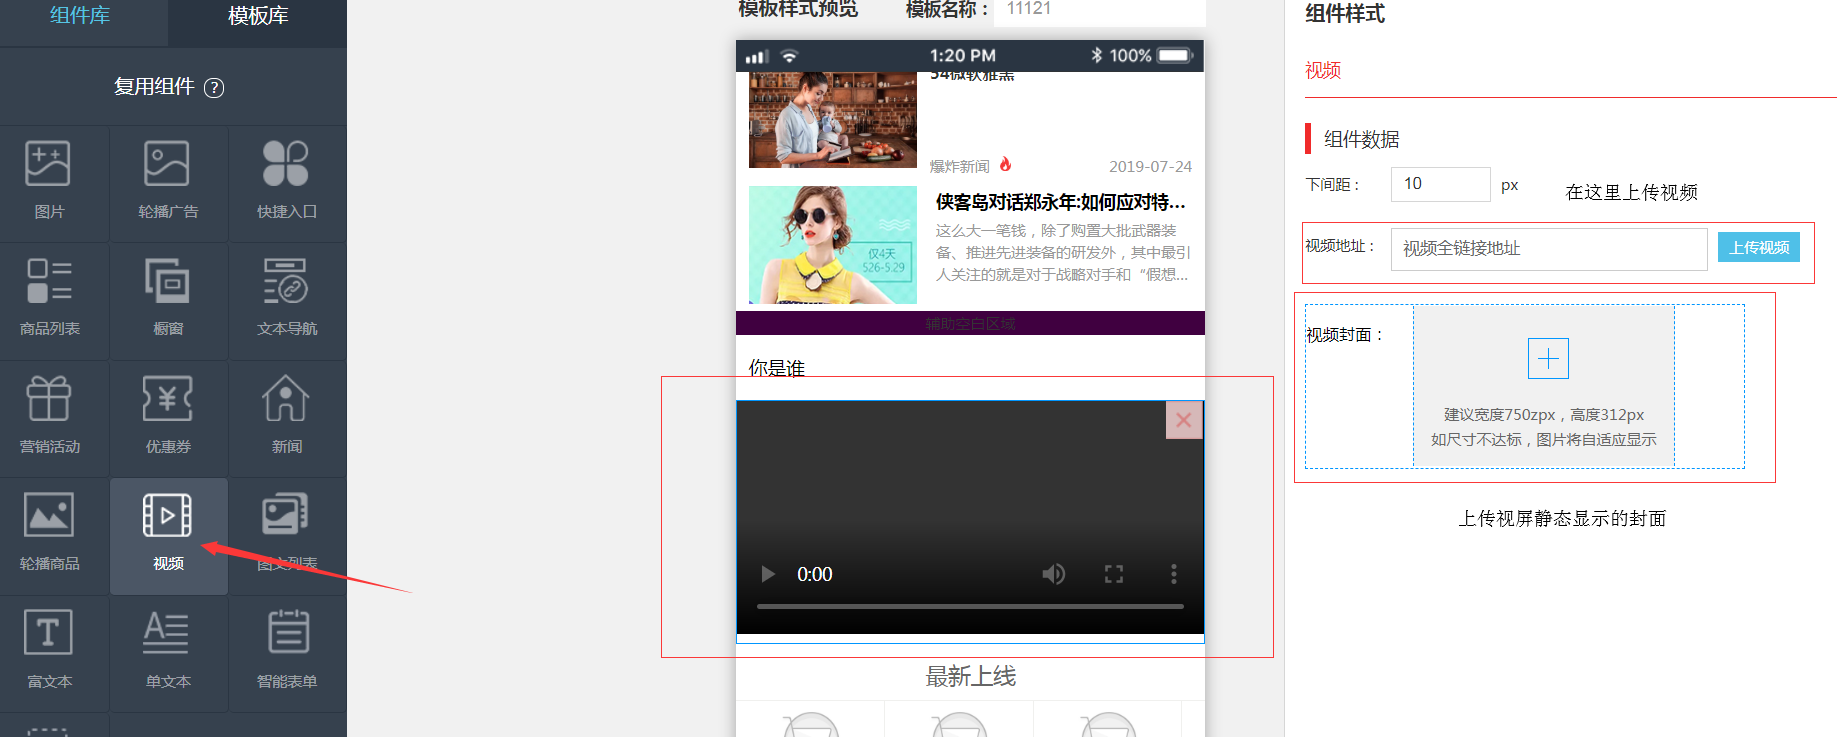Click the plus to upload video cover
This screenshot has width=1837, height=737.
click(x=1548, y=359)
